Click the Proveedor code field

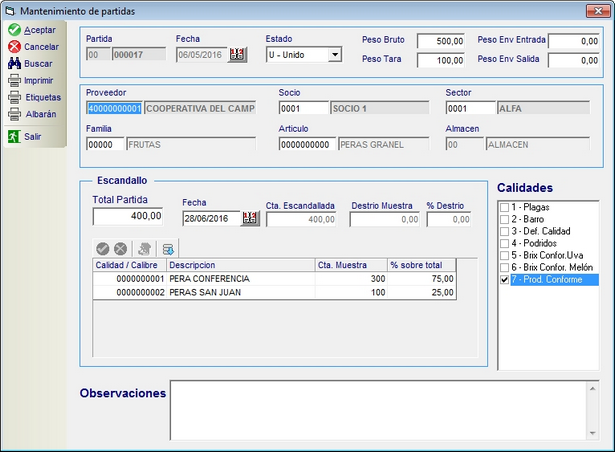[114, 108]
